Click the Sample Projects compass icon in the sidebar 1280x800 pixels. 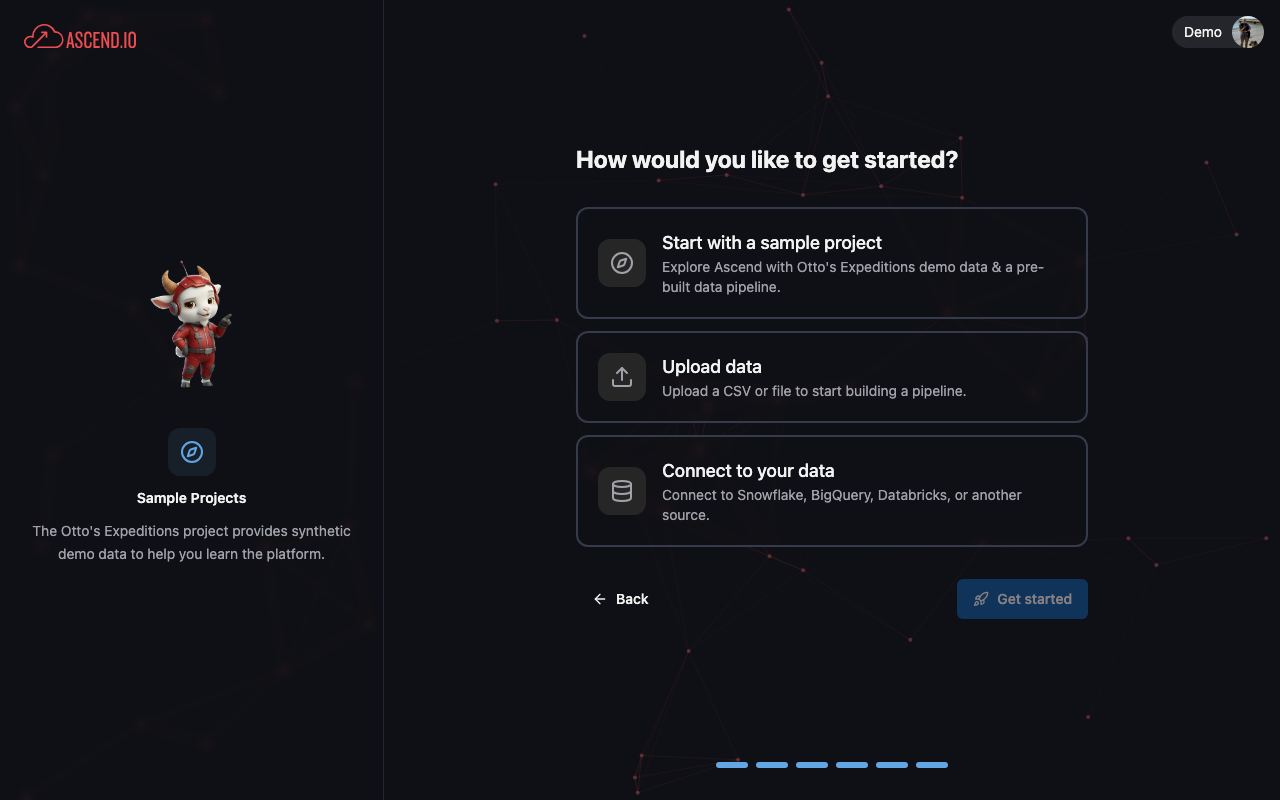(191, 452)
